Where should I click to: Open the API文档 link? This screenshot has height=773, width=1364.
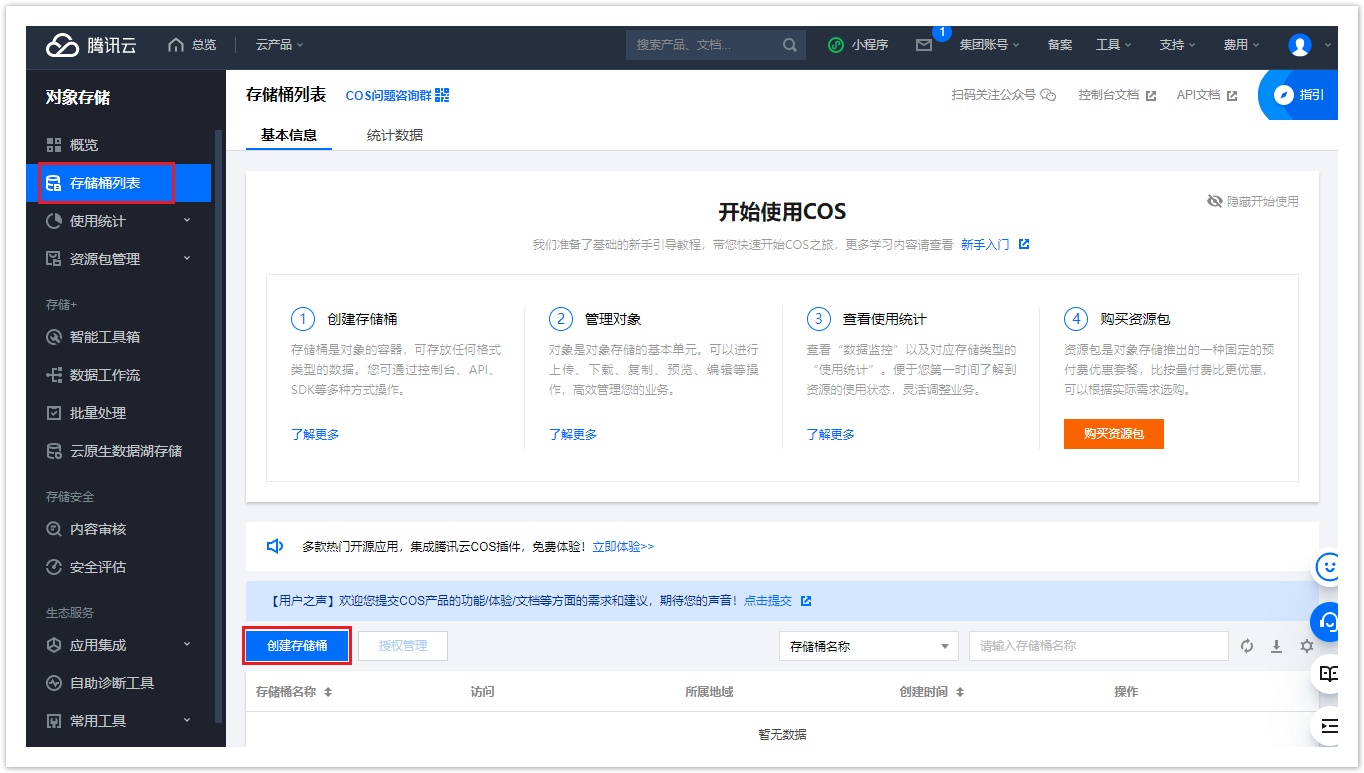tap(1206, 95)
